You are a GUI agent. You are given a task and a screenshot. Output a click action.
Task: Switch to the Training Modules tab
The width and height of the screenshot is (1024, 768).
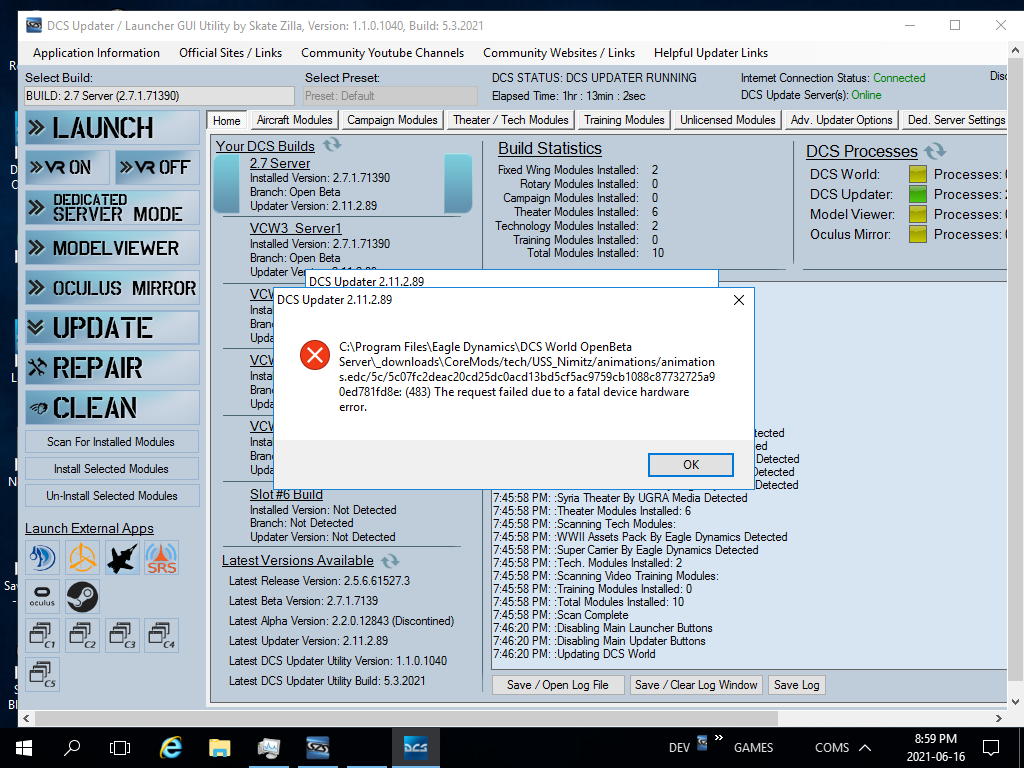624,120
